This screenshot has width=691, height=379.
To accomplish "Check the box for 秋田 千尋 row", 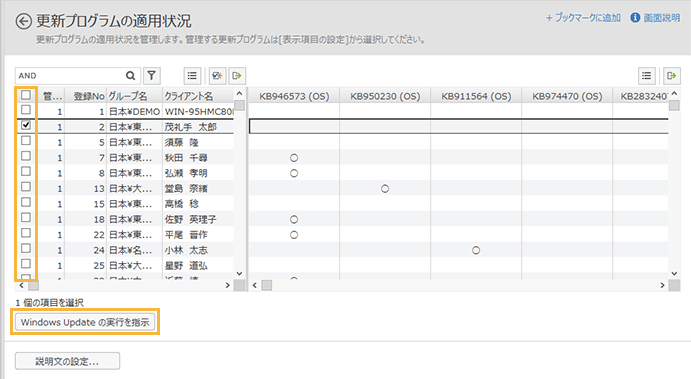I will point(26,156).
